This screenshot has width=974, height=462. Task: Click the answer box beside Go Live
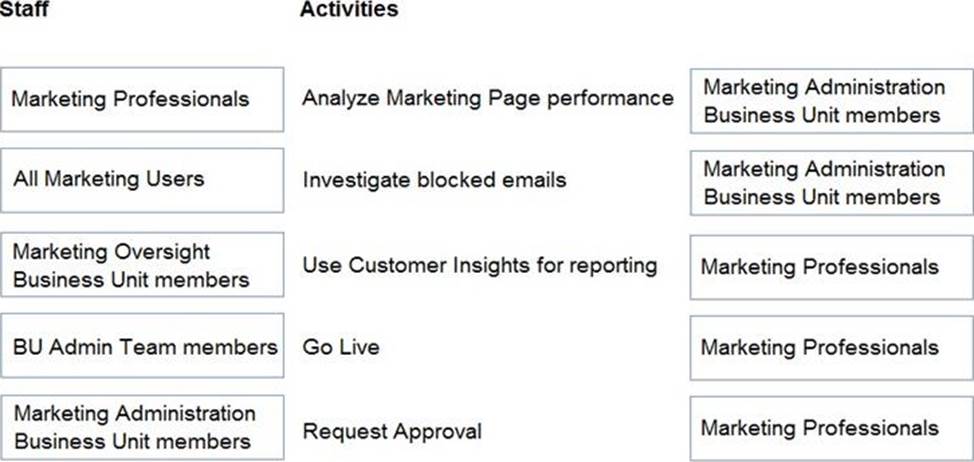click(x=831, y=348)
